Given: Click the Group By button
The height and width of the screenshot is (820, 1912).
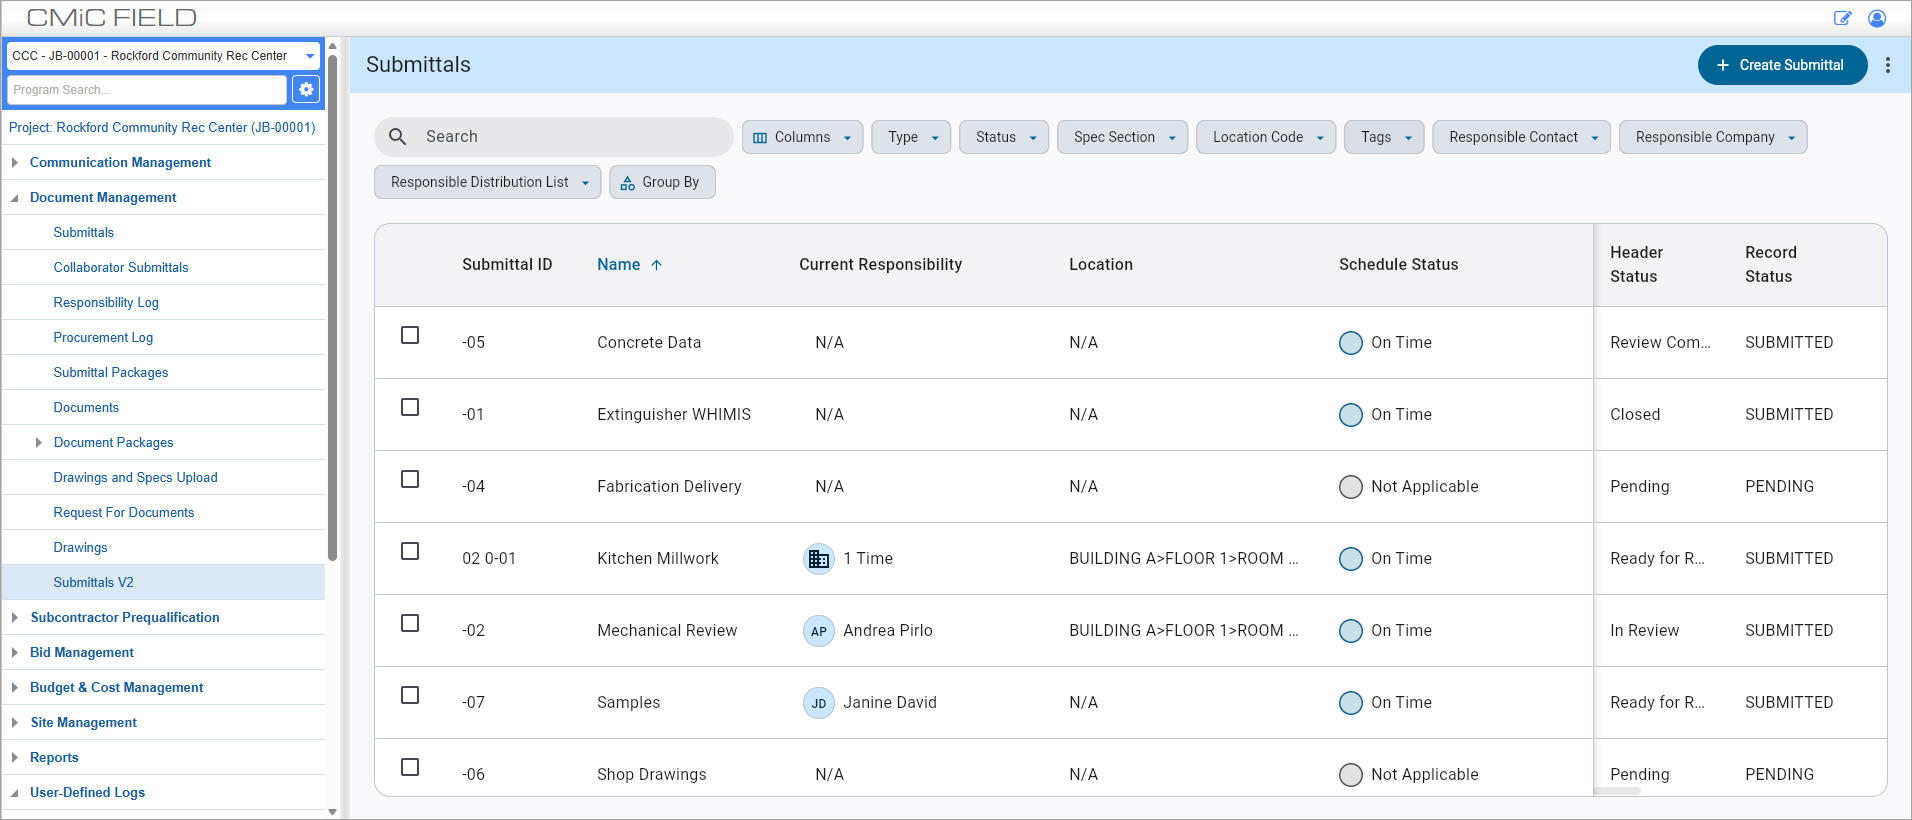Looking at the screenshot, I should point(662,182).
